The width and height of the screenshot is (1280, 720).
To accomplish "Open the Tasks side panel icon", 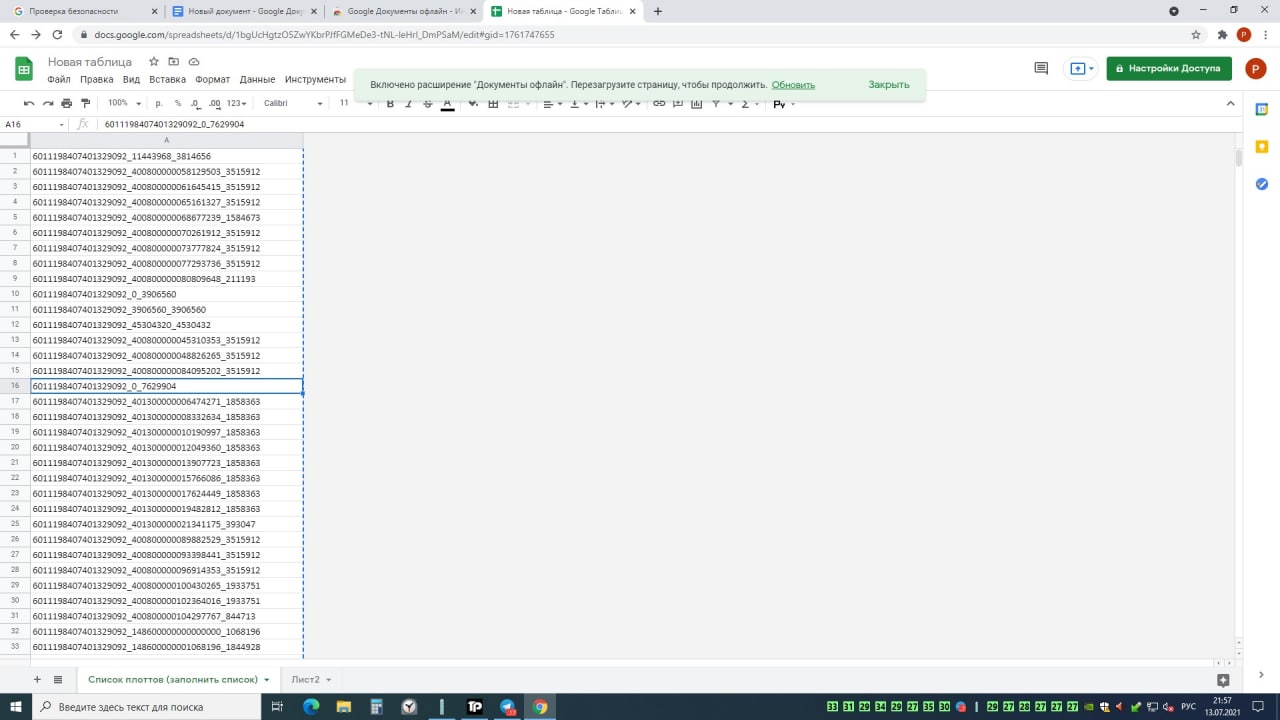I will point(1262,184).
